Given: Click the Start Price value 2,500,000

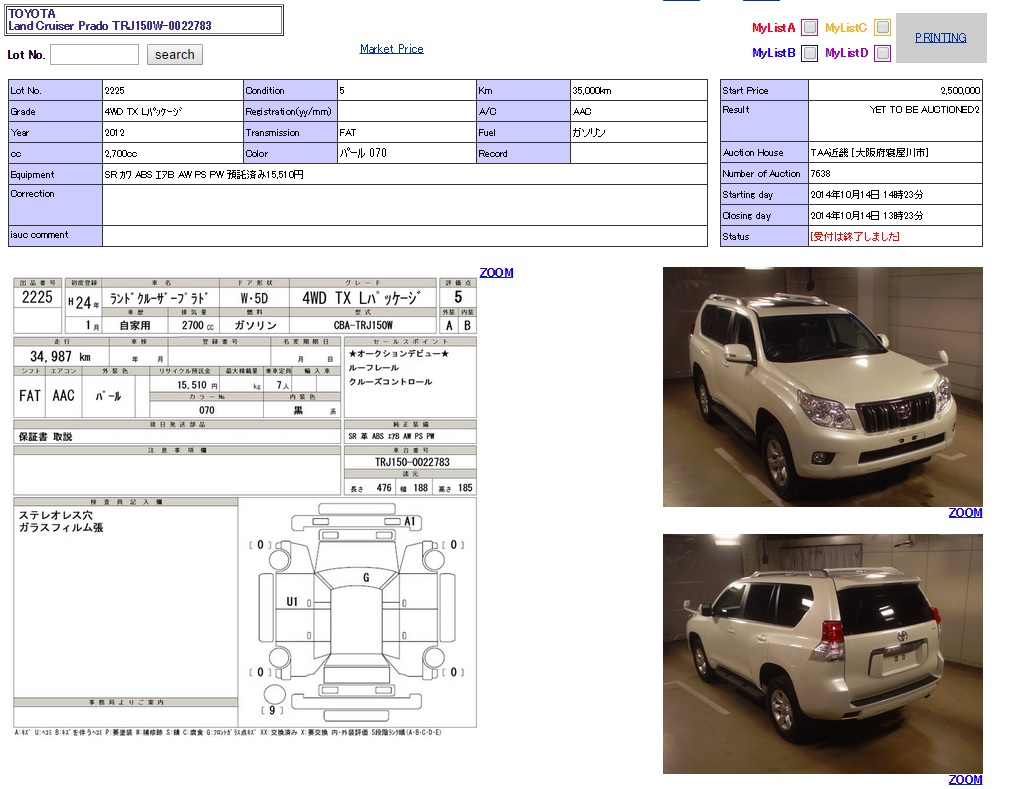Looking at the screenshot, I should 959,91.
